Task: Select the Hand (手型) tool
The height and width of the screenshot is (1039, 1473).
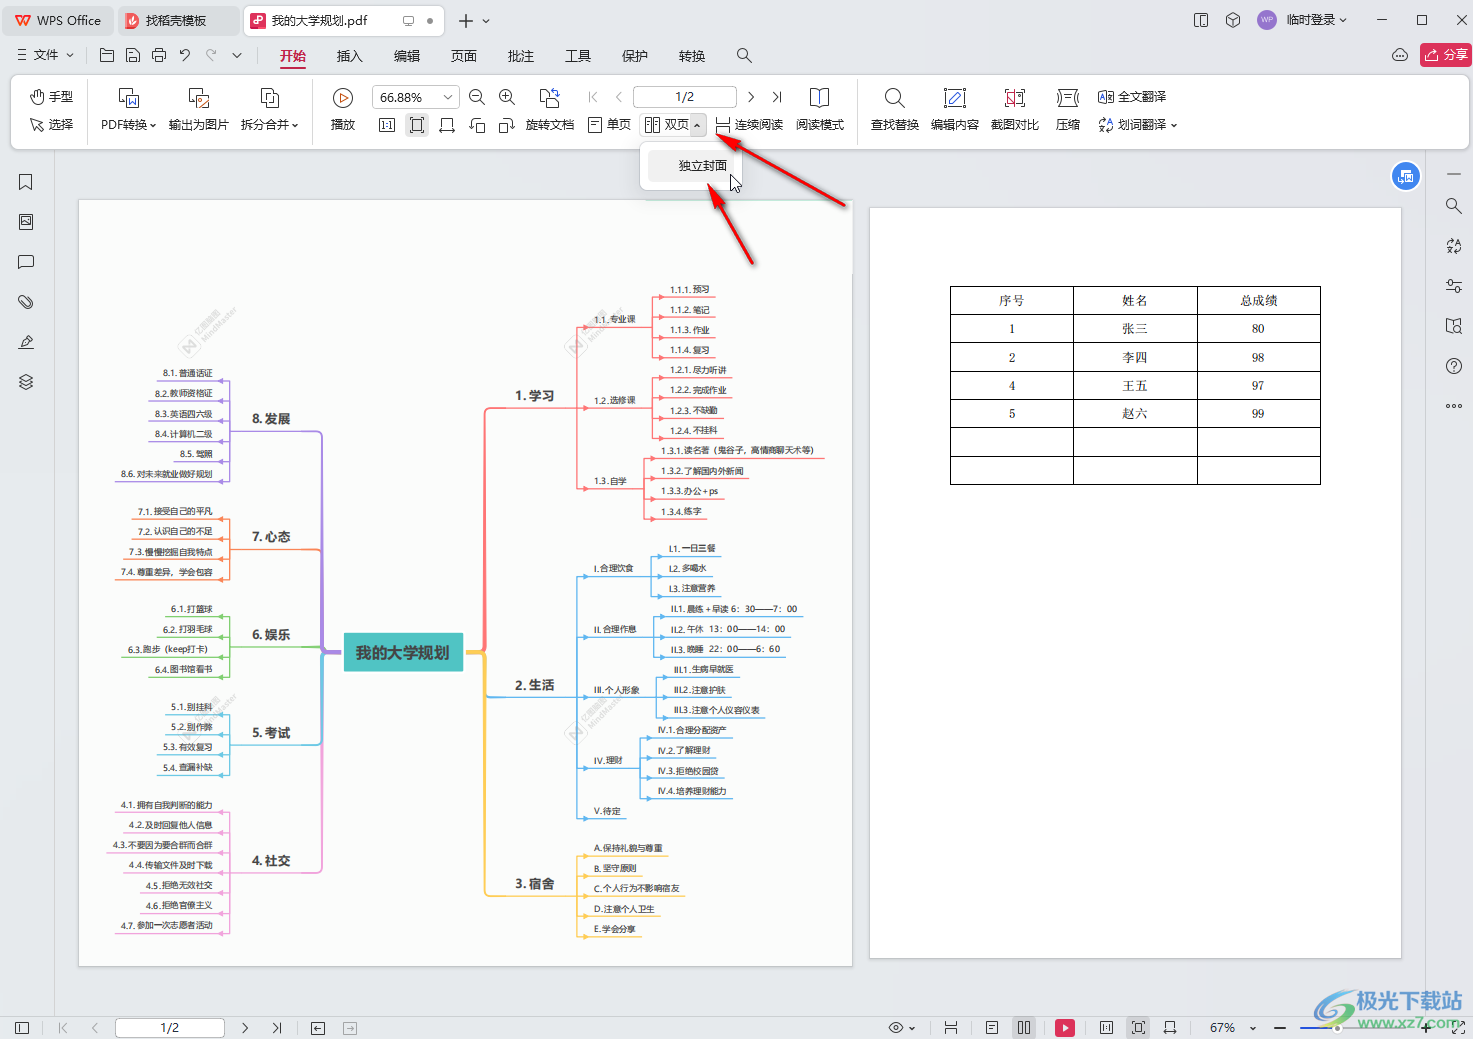Action: (51, 97)
